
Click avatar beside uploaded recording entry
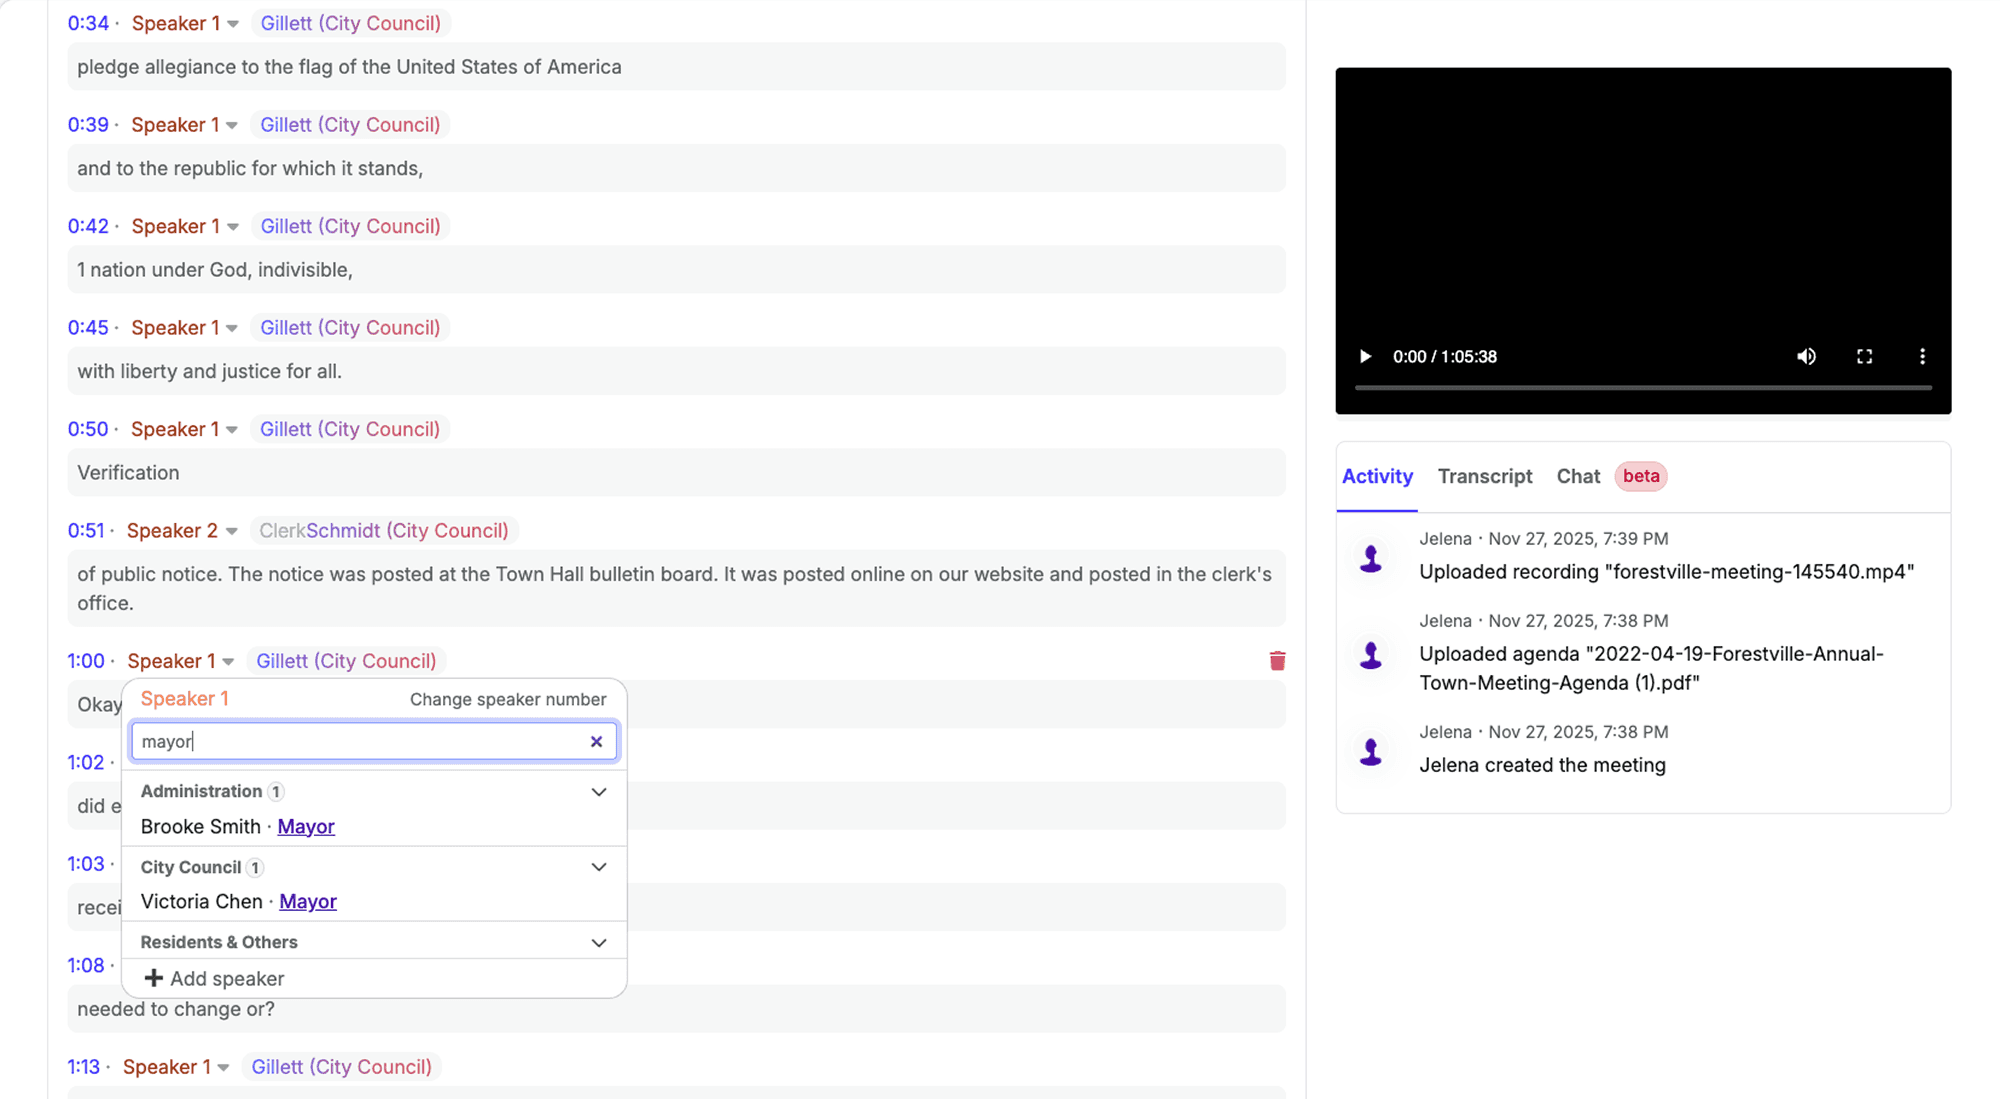[1371, 557]
